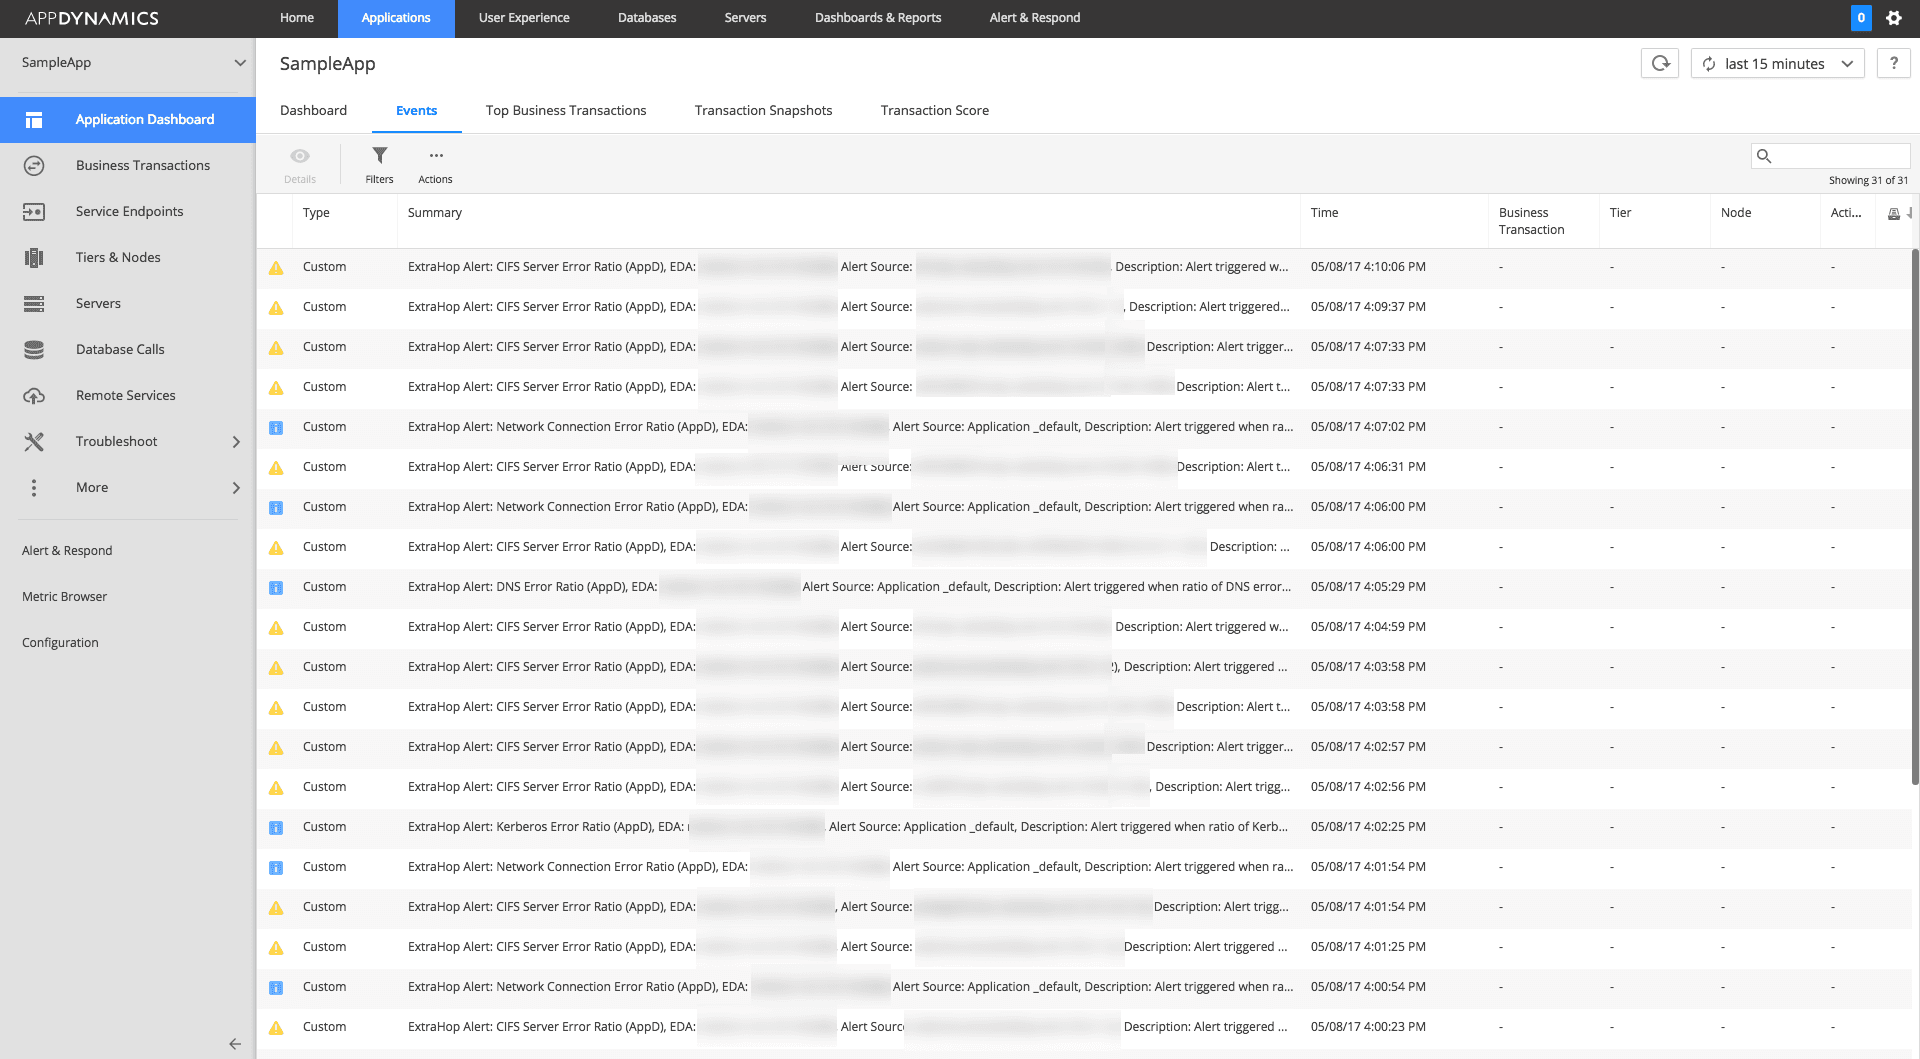
Task: Open Database Calls via its icon
Action: tap(34, 350)
